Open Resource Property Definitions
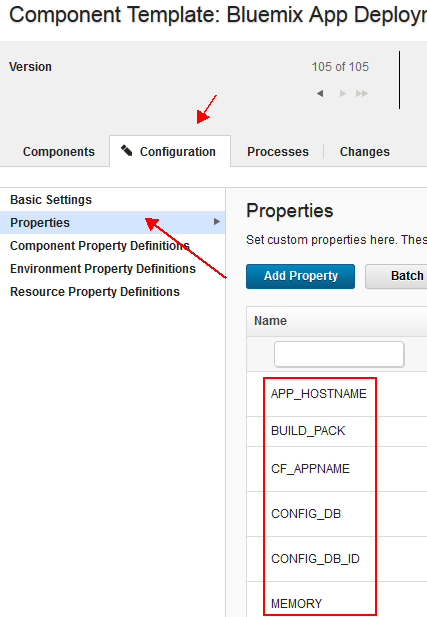Image resolution: width=427 pixels, height=617 pixels. 95,292
